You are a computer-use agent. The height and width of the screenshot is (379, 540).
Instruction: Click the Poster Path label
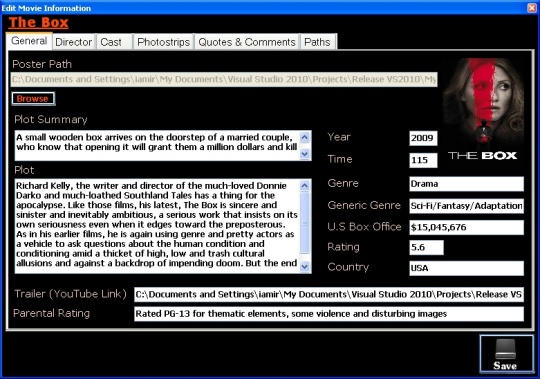42,64
